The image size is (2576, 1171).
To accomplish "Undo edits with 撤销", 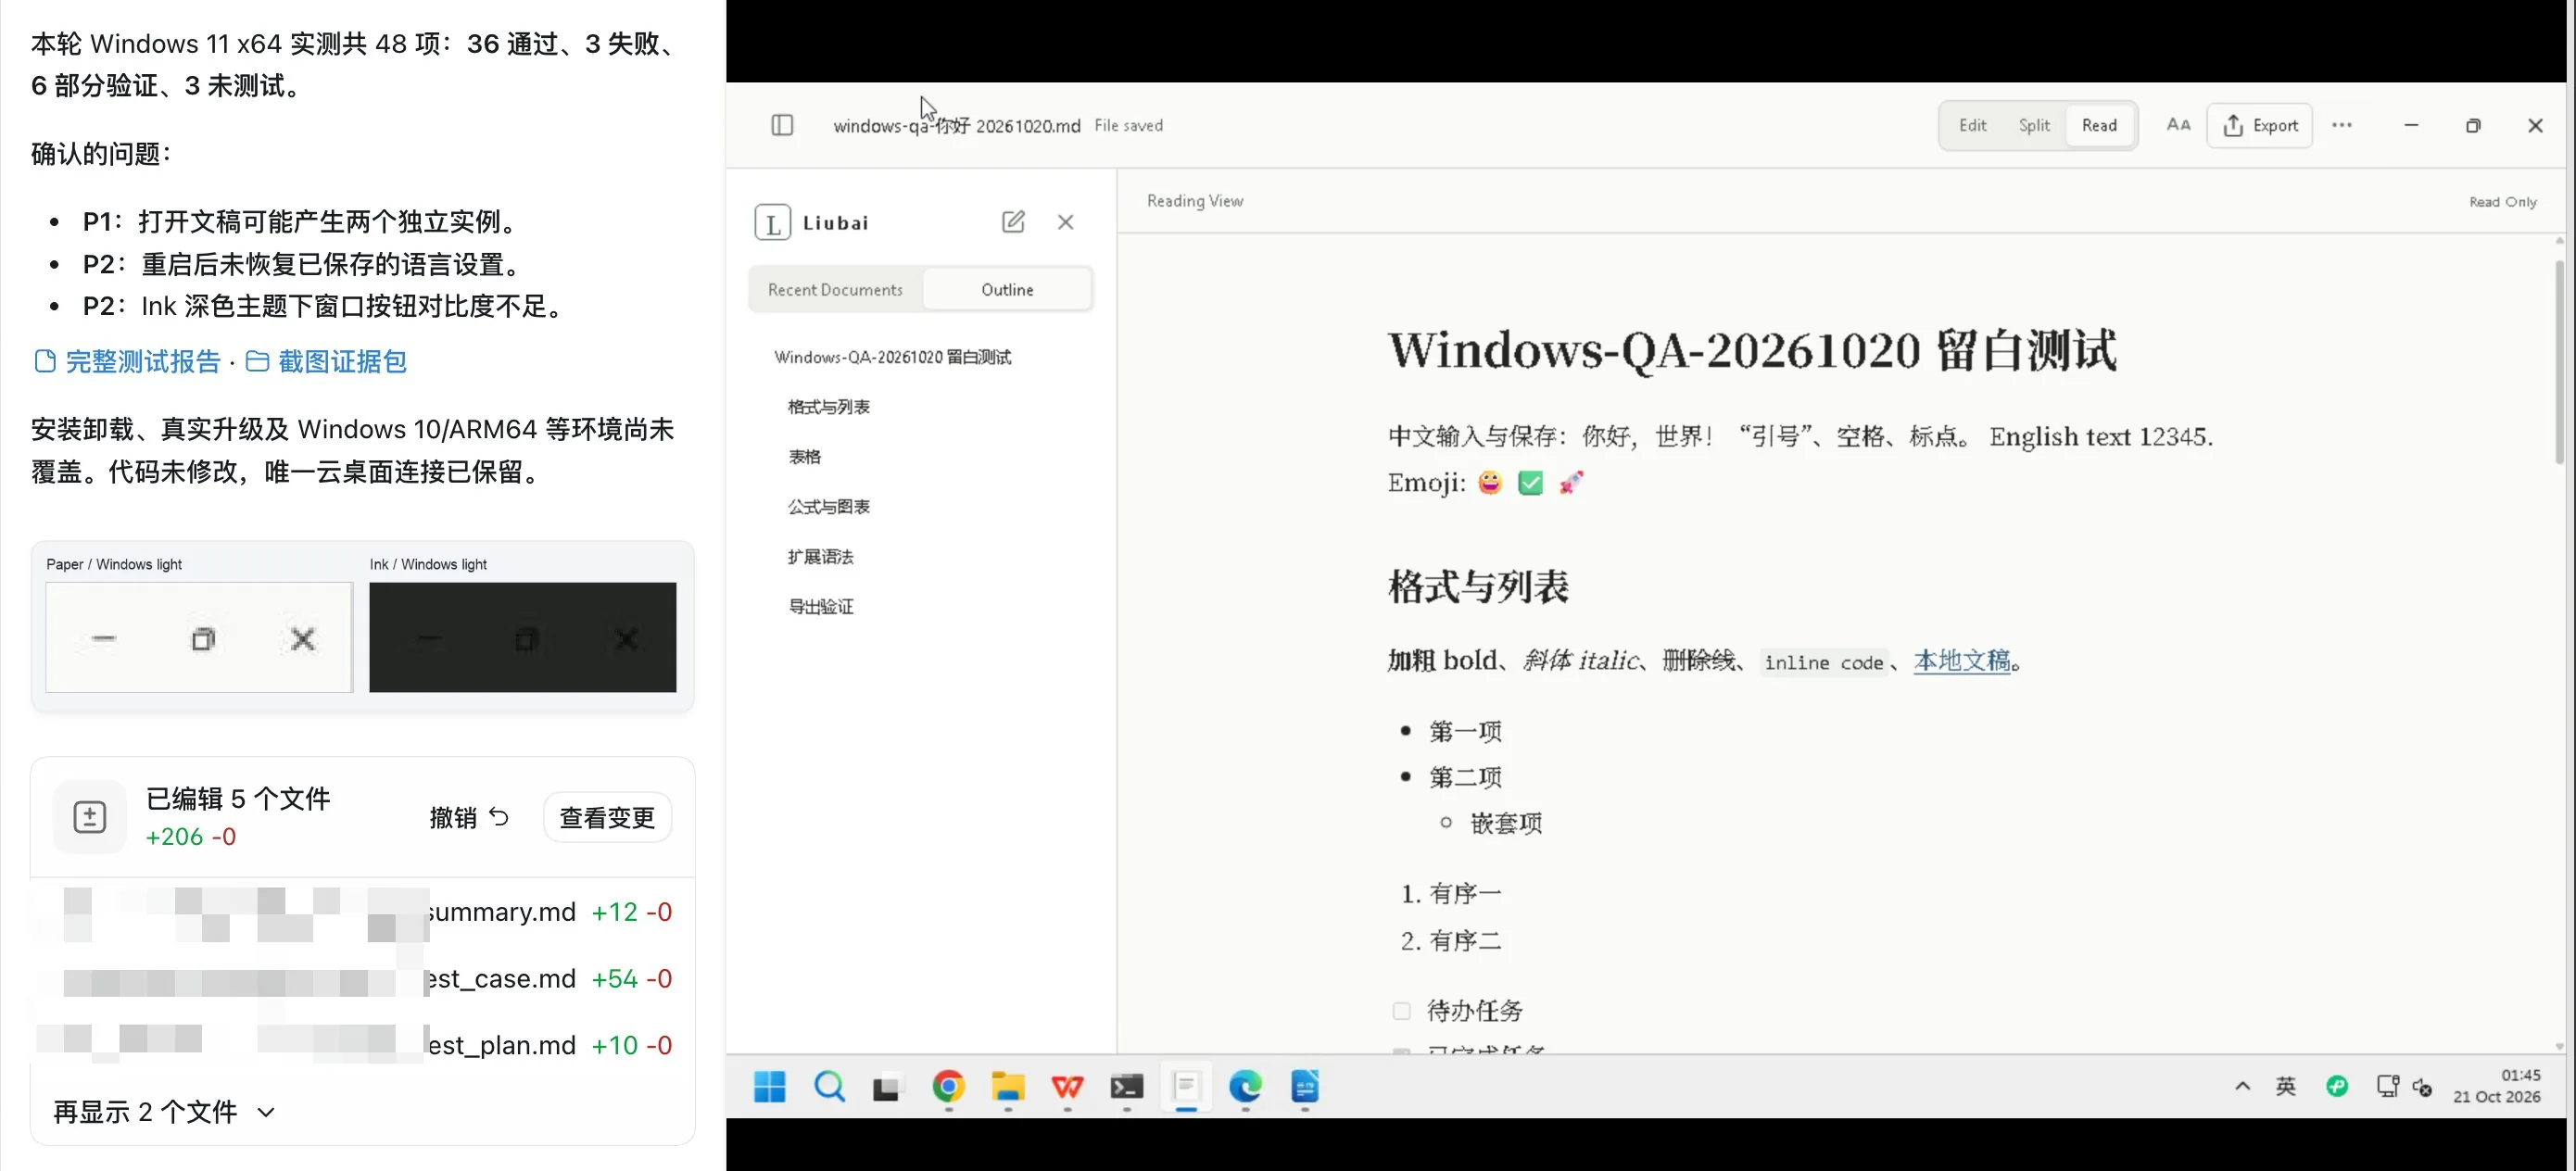I will pyautogui.click(x=469, y=817).
